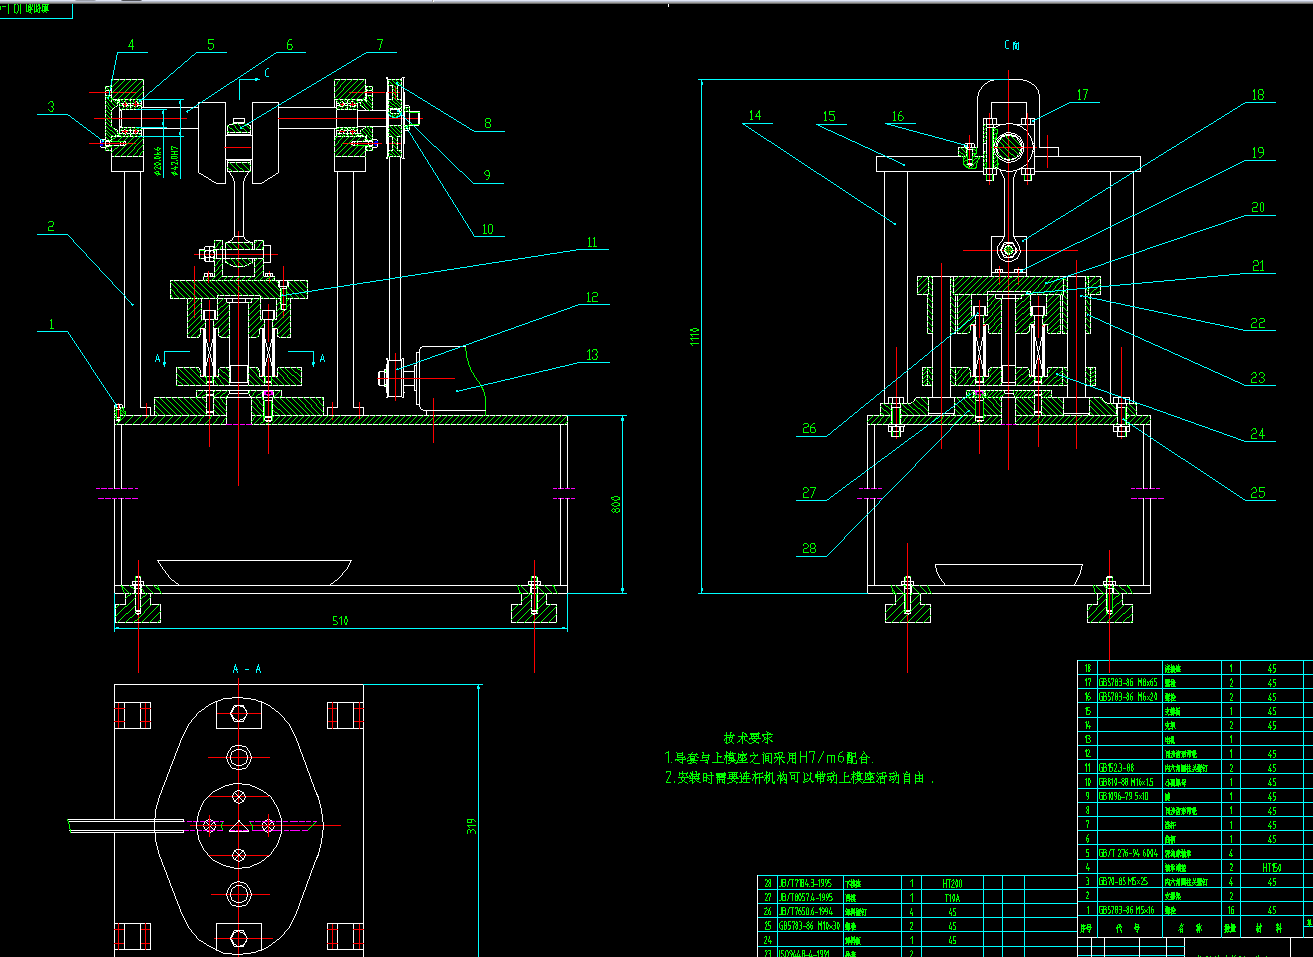The height and width of the screenshot is (957, 1313).
Task: Select balloon callout 11 in the front view
Action: (x=592, y=243)
